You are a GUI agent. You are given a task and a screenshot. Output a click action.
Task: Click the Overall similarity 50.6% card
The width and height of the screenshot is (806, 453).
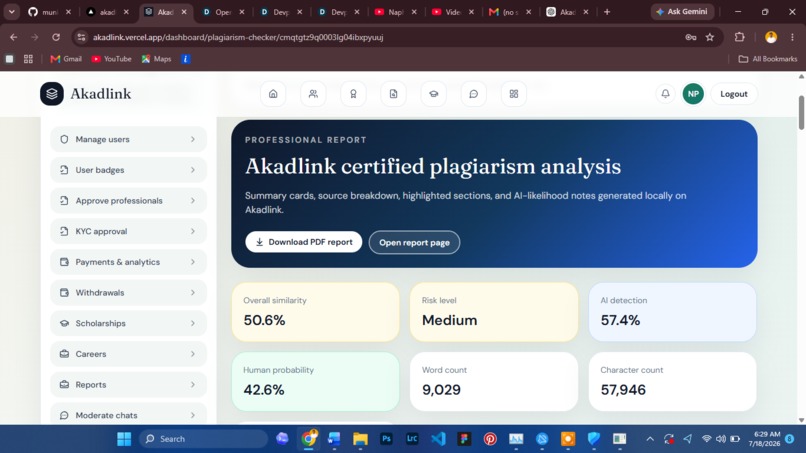pyautogui.click(x=316, y=312)
